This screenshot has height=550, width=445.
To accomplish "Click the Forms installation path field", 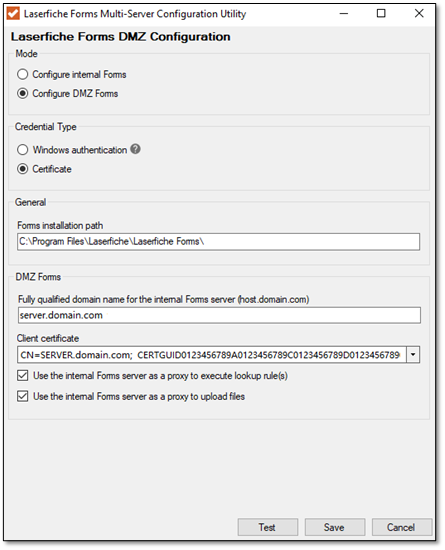I will click(x=218, y=242).
